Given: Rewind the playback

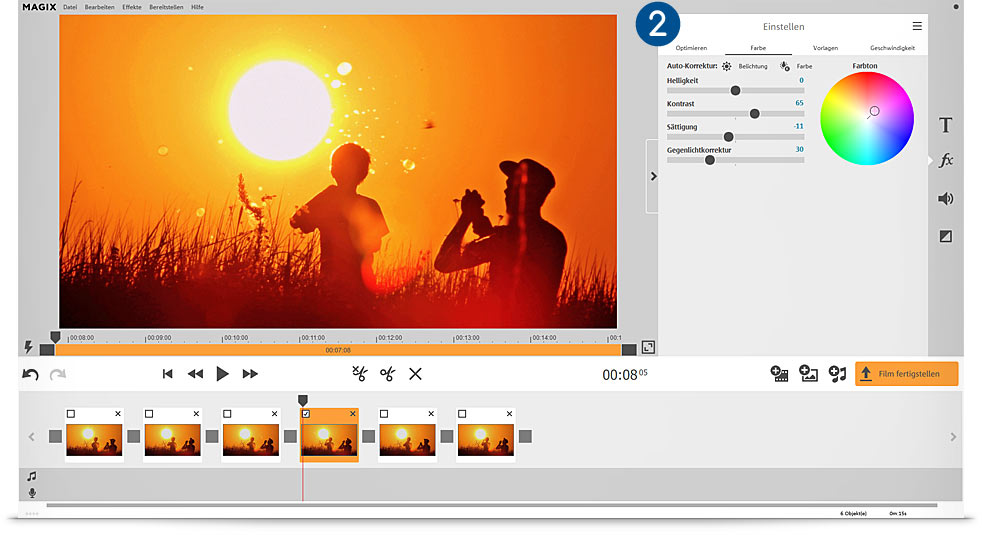Looking at the screenshot, I should pyautogui.click(x=195, y=374).
